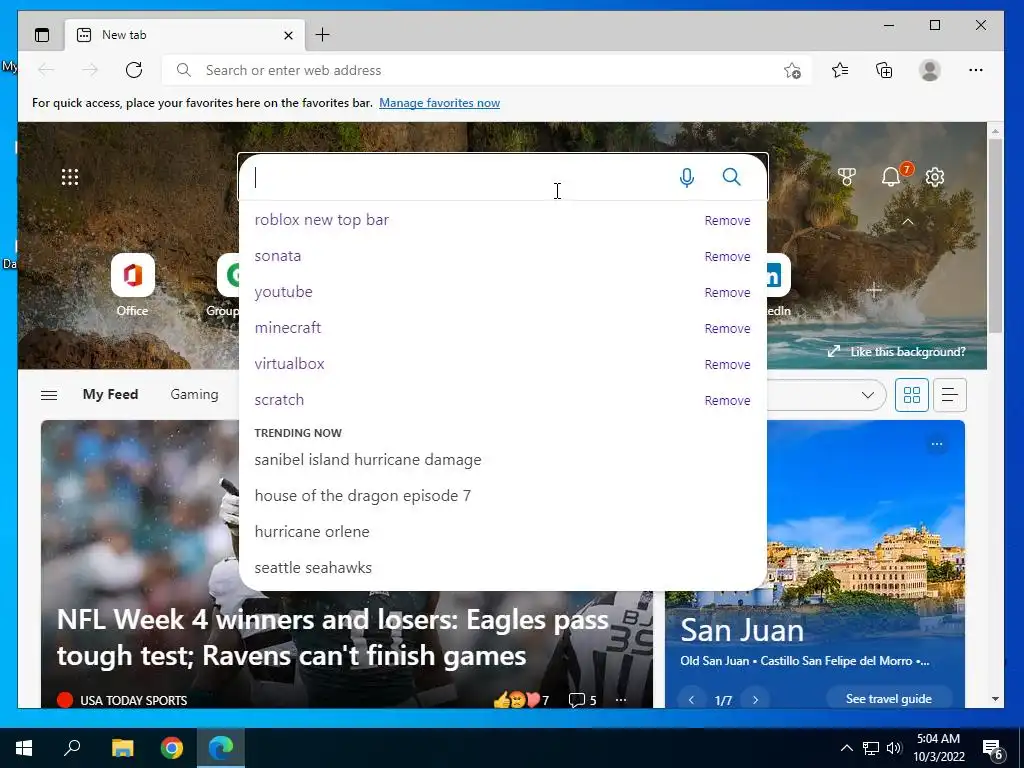
Task: Open the Office quick link tile
Action: 133,285
